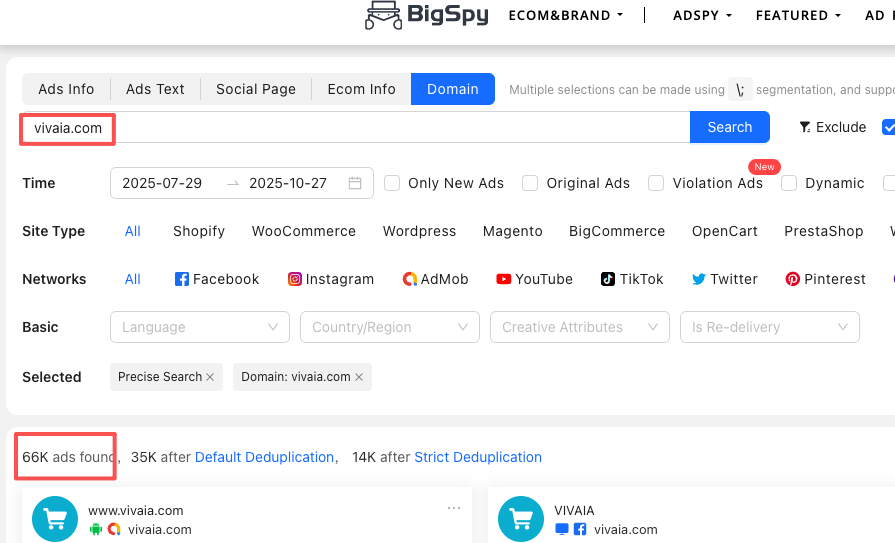The width and height of the screenshot is (895, 543).
Task: Enable the Dynamic checkbox
Action: [789, 183]
